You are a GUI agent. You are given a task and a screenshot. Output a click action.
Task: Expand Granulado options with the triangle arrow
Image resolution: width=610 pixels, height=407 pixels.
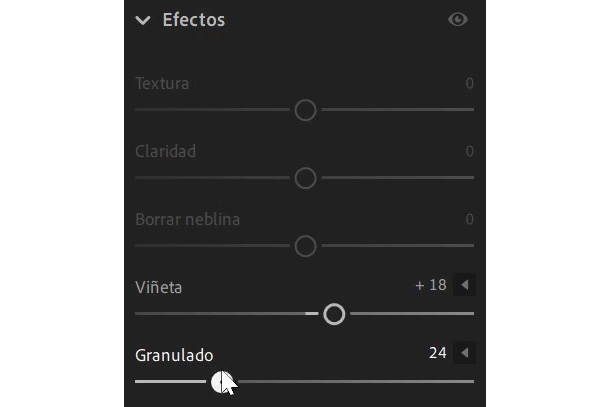pos(465,353)
